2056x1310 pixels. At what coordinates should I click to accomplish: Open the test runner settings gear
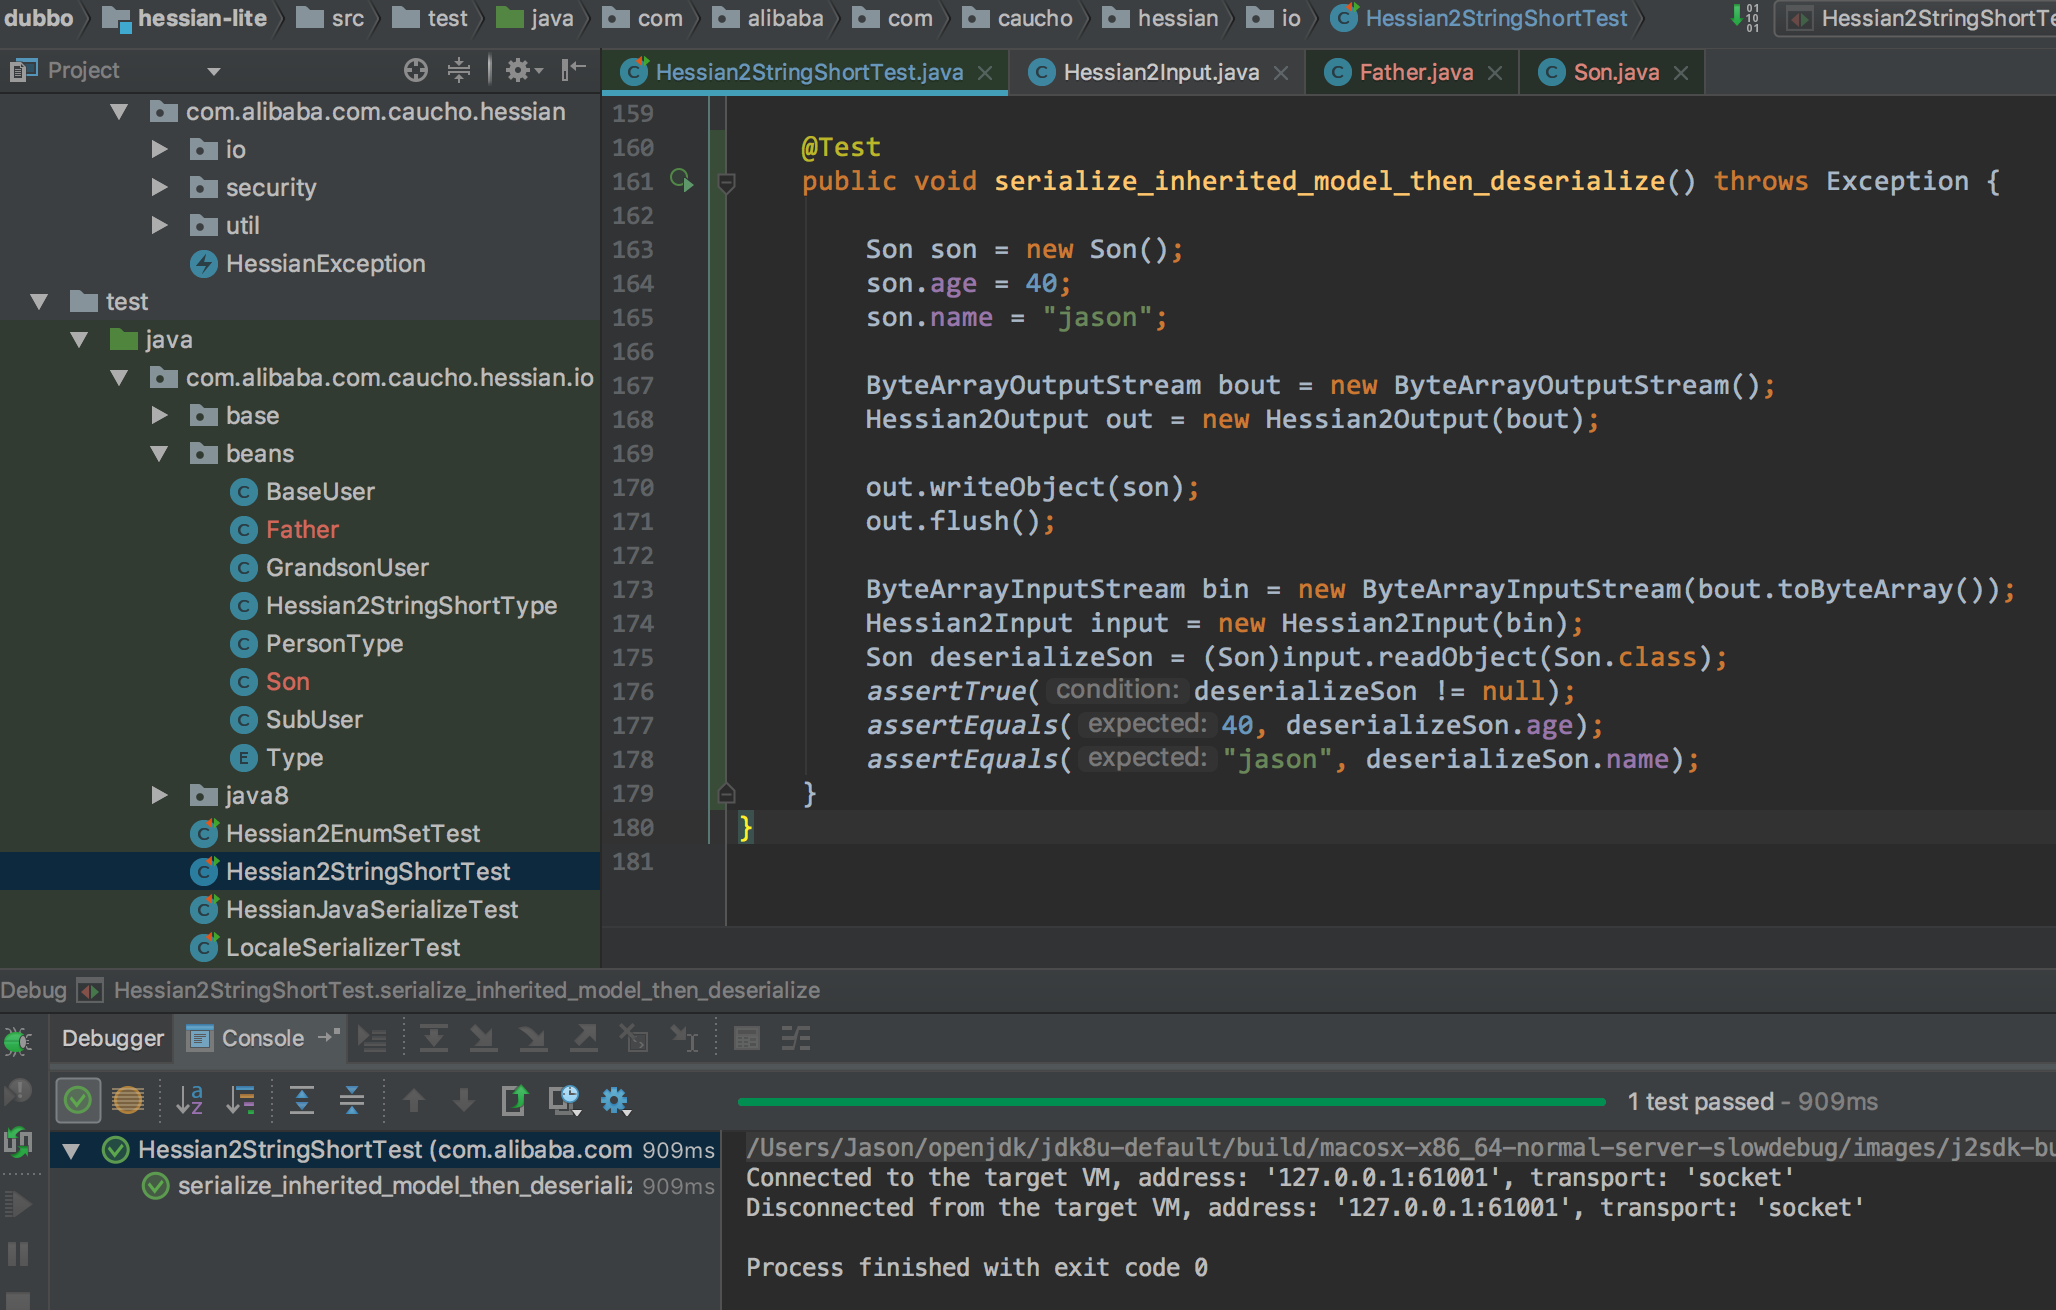pyautogui.click(x=614, y=1101)
